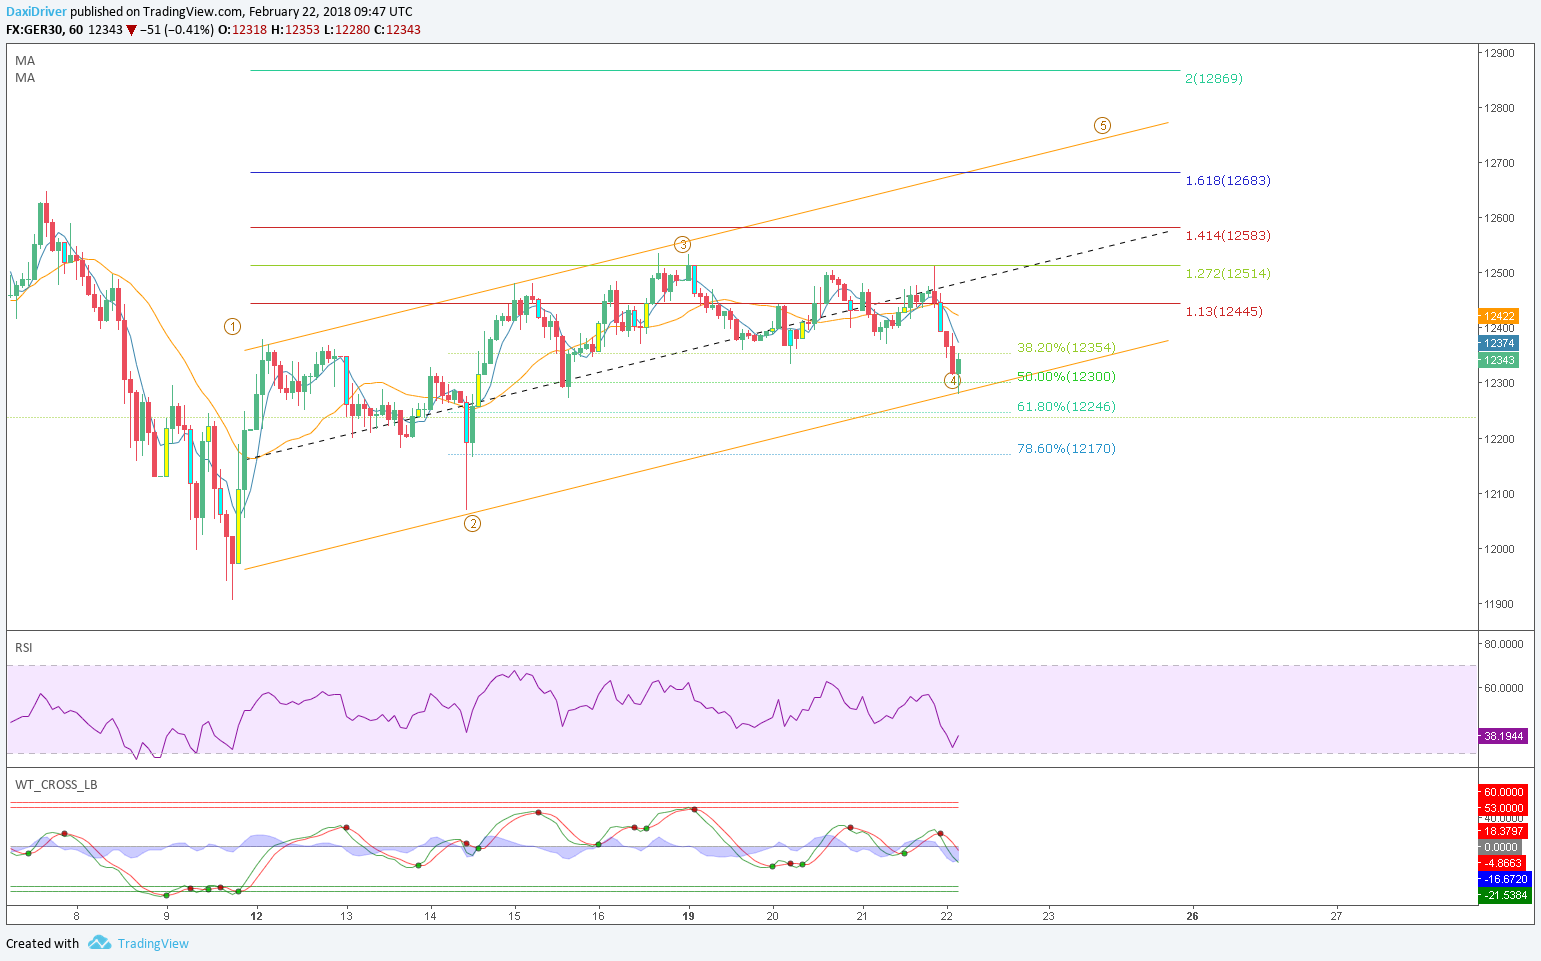1541x961 pixels.
Task: Click the red 53.0000 WT level tag
Action: click(1503, 808)
